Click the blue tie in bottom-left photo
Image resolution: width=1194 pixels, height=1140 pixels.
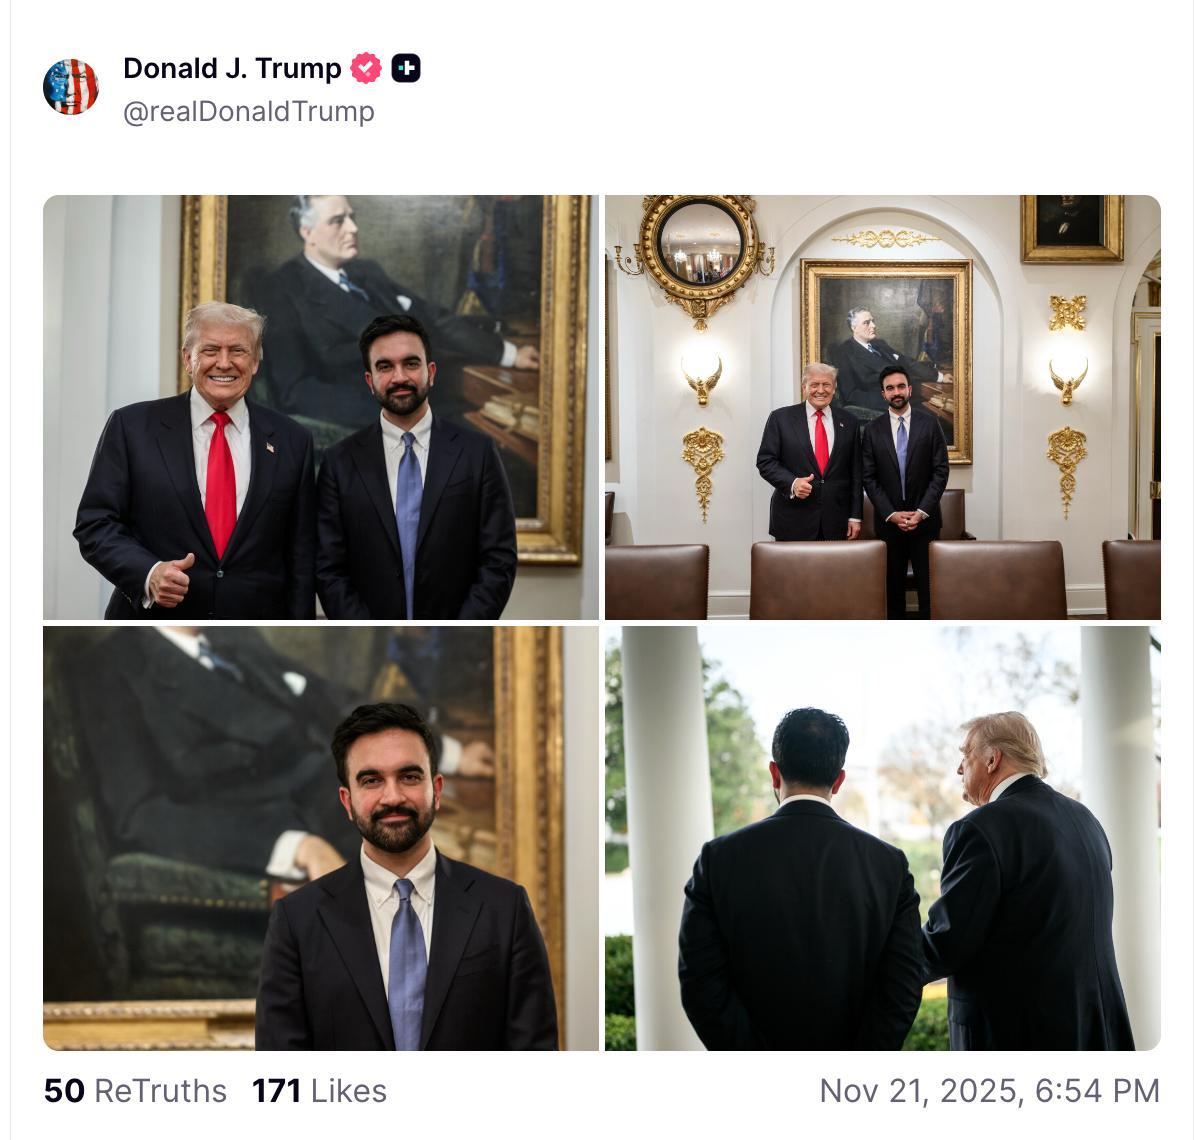pos(407,963)
